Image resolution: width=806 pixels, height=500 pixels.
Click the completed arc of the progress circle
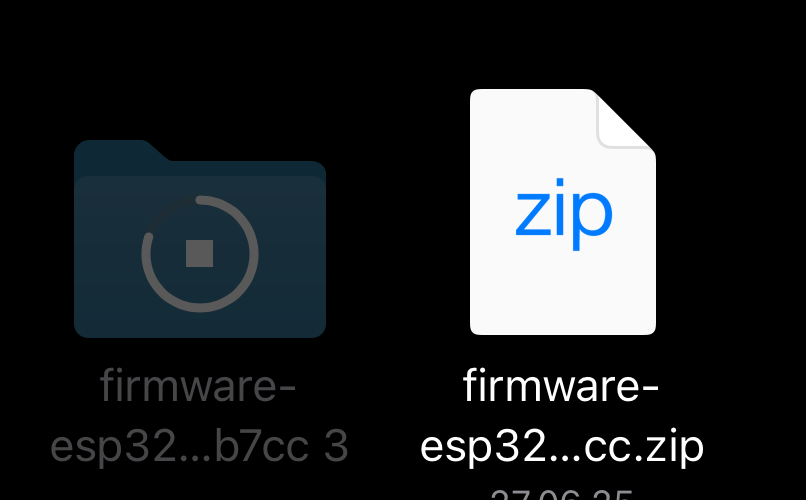click(242, 277)
